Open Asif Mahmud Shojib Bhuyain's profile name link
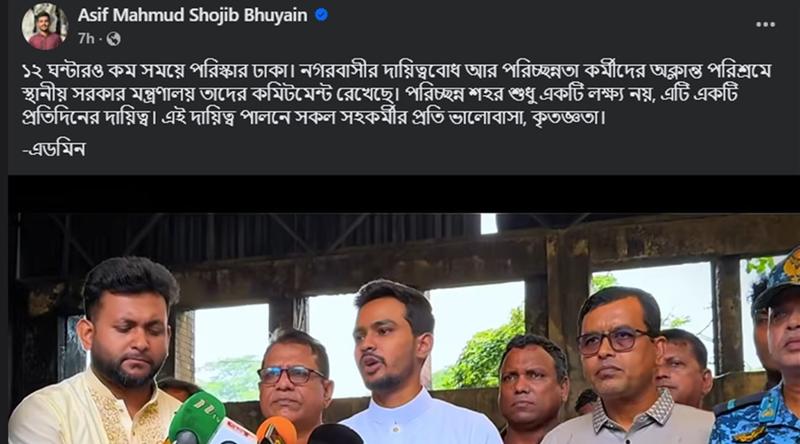 192,15
